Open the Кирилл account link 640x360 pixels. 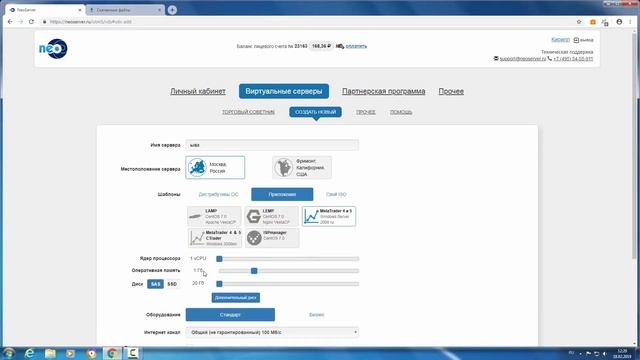[560, 40]
